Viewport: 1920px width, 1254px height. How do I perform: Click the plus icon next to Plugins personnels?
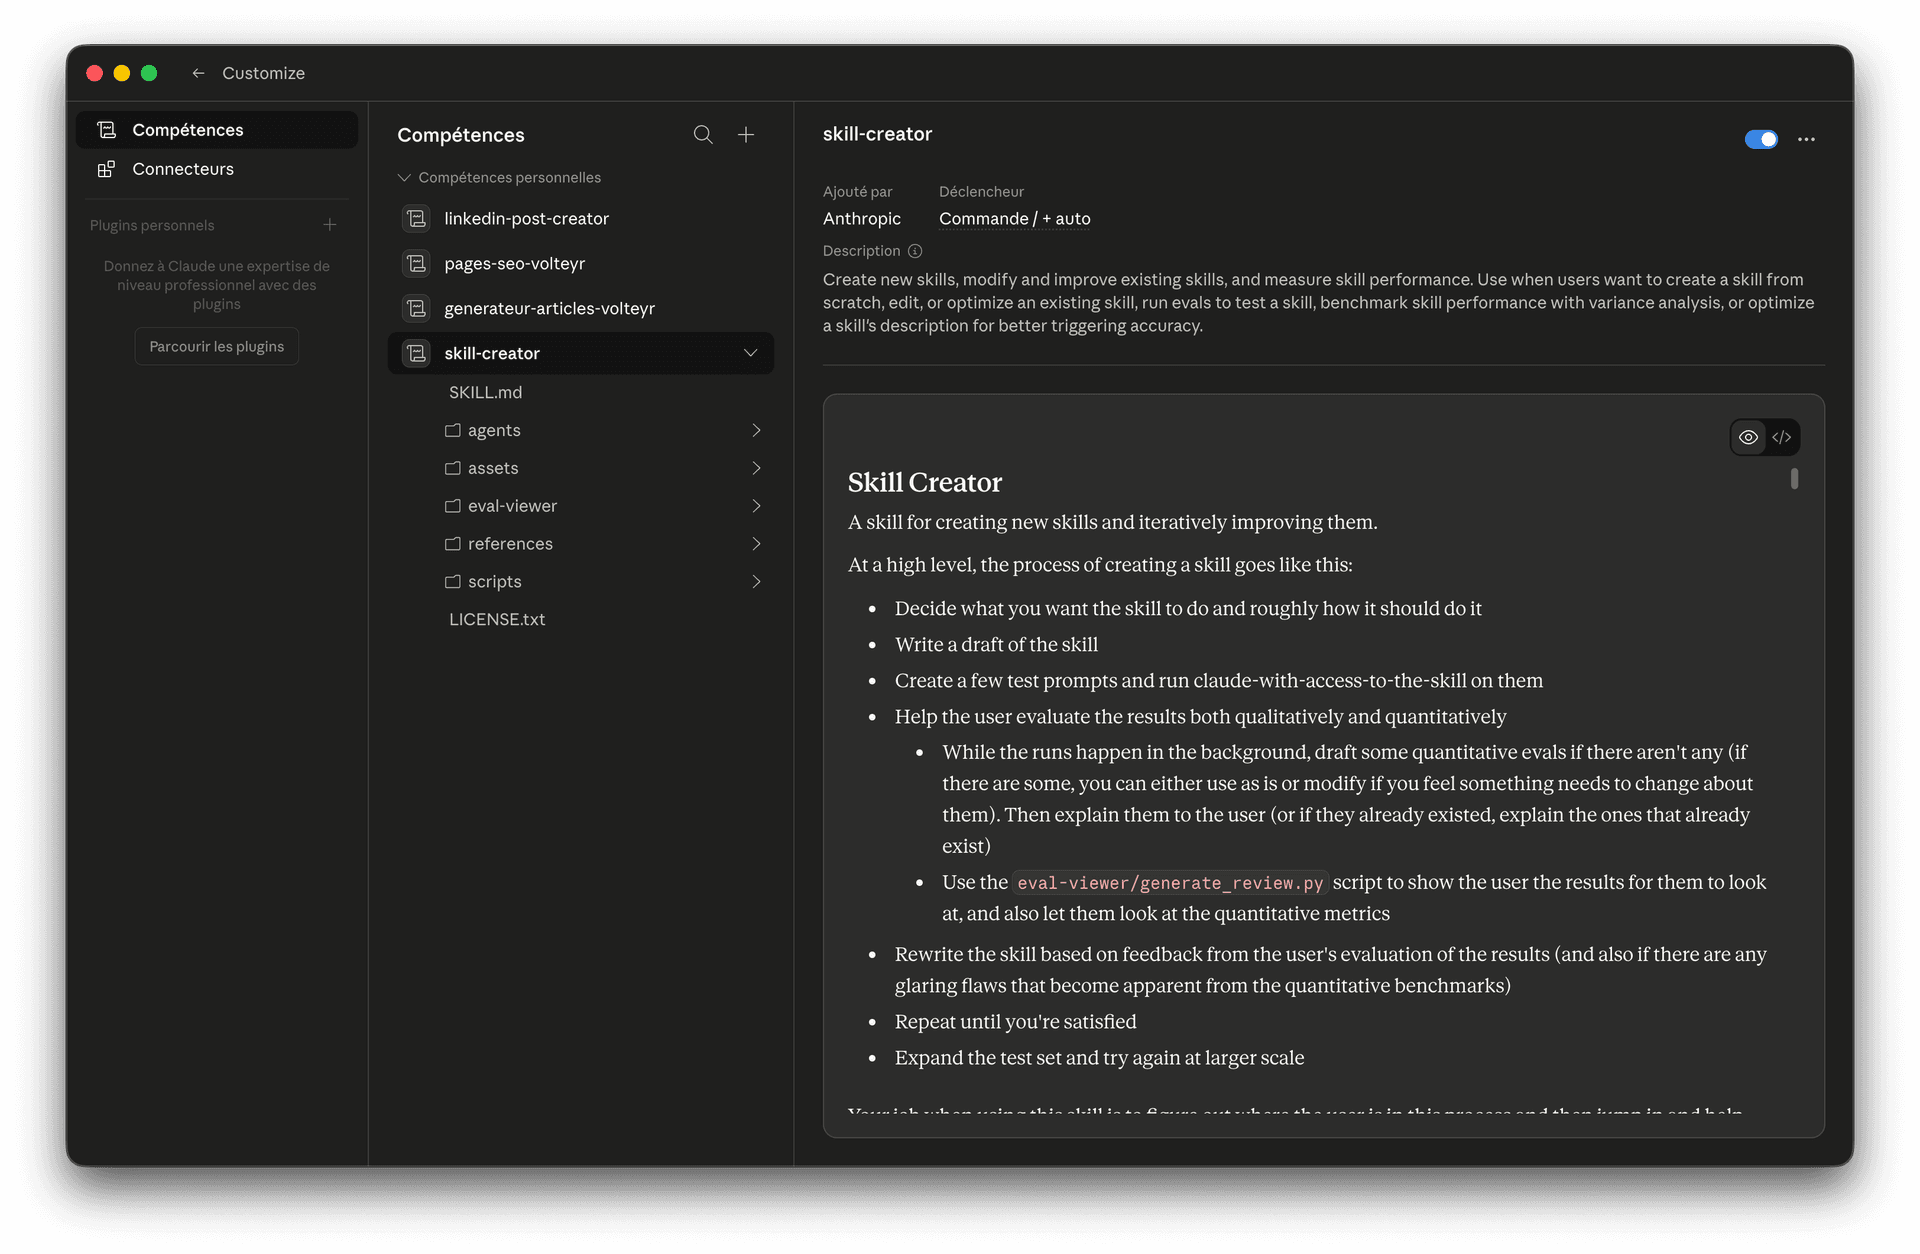tap(330, 224)
